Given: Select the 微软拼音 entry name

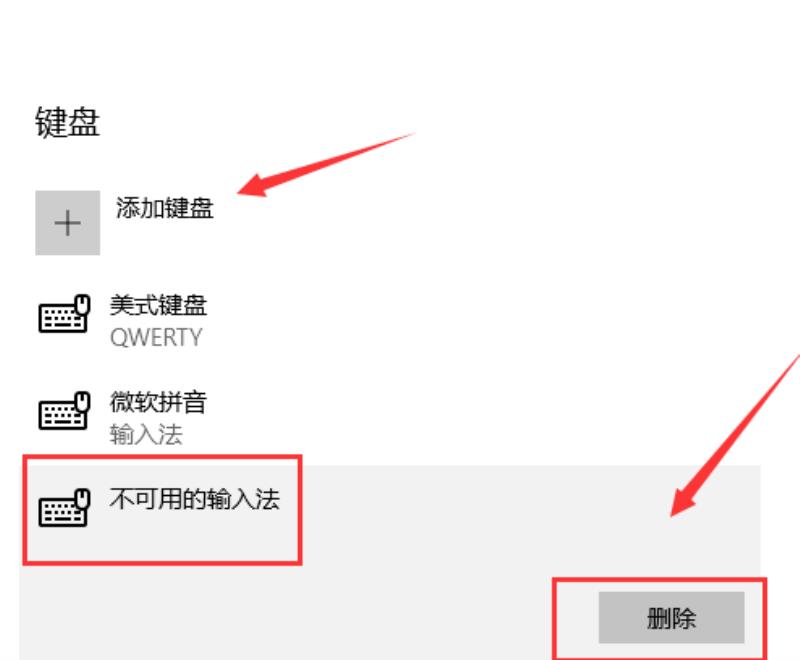Looking at the screenshot, I should click(x=158, y=402).
